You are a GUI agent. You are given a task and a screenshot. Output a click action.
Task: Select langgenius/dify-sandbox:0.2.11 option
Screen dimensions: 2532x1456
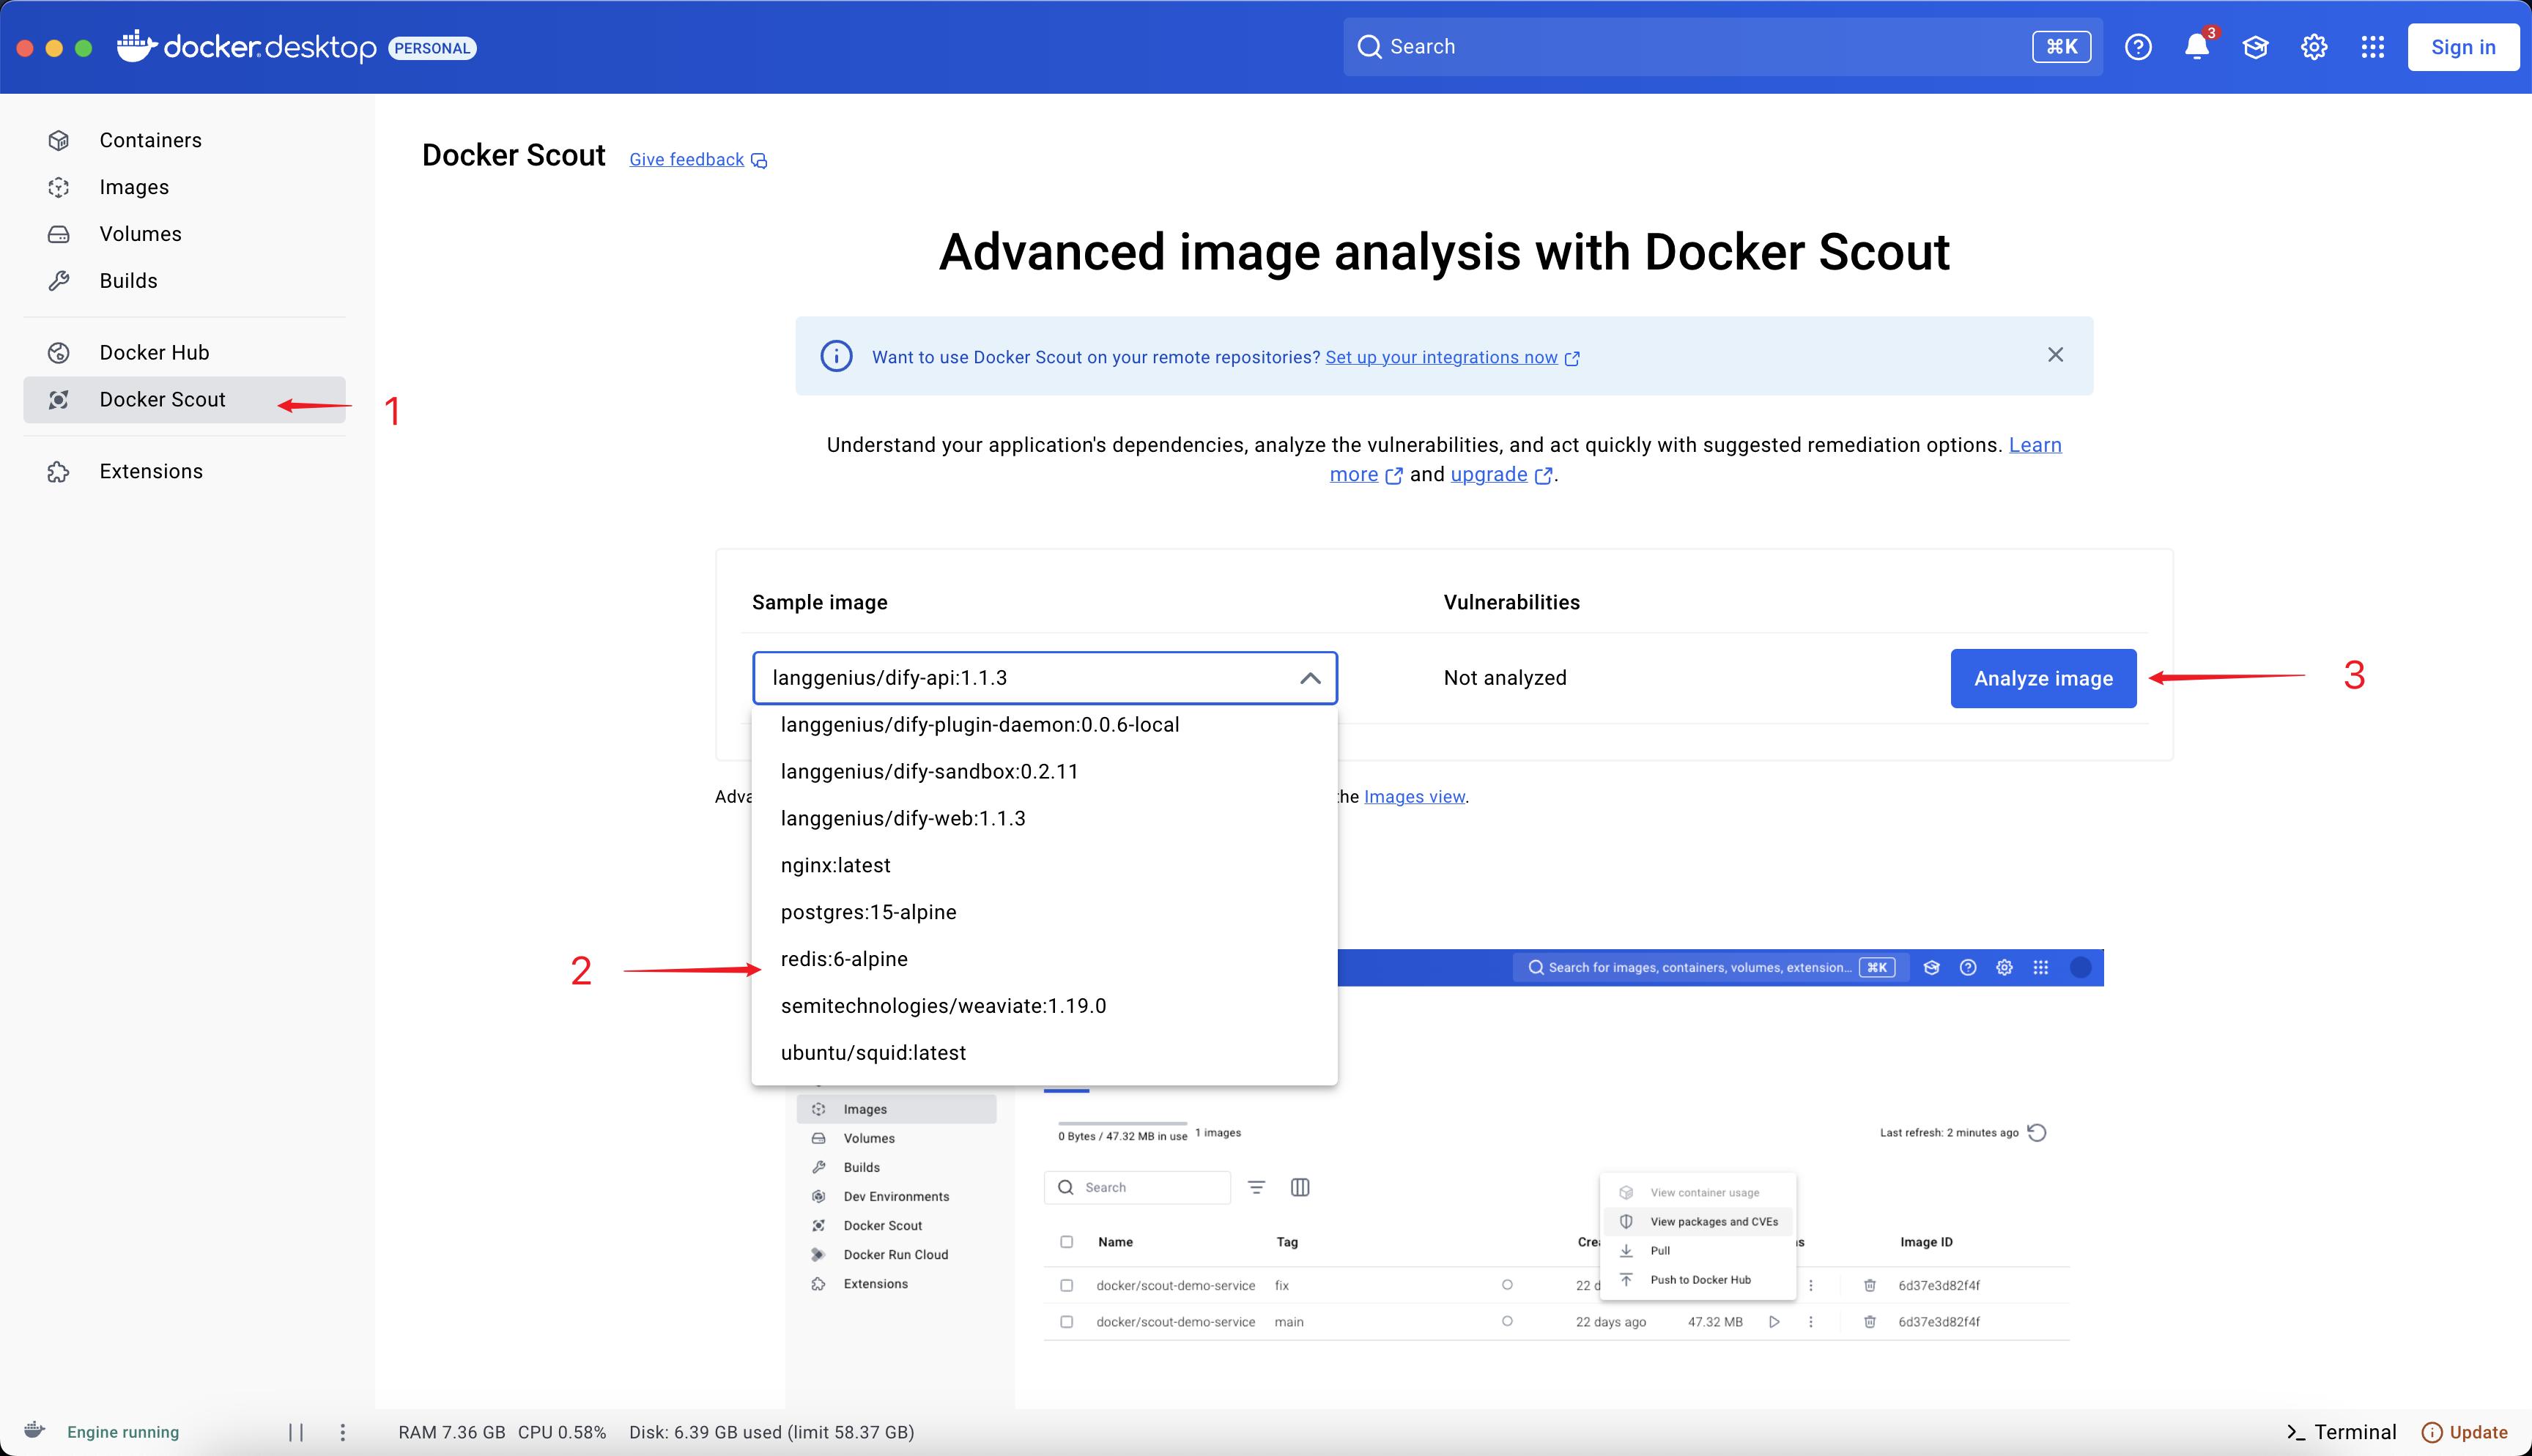click(x=1045, y=772)
